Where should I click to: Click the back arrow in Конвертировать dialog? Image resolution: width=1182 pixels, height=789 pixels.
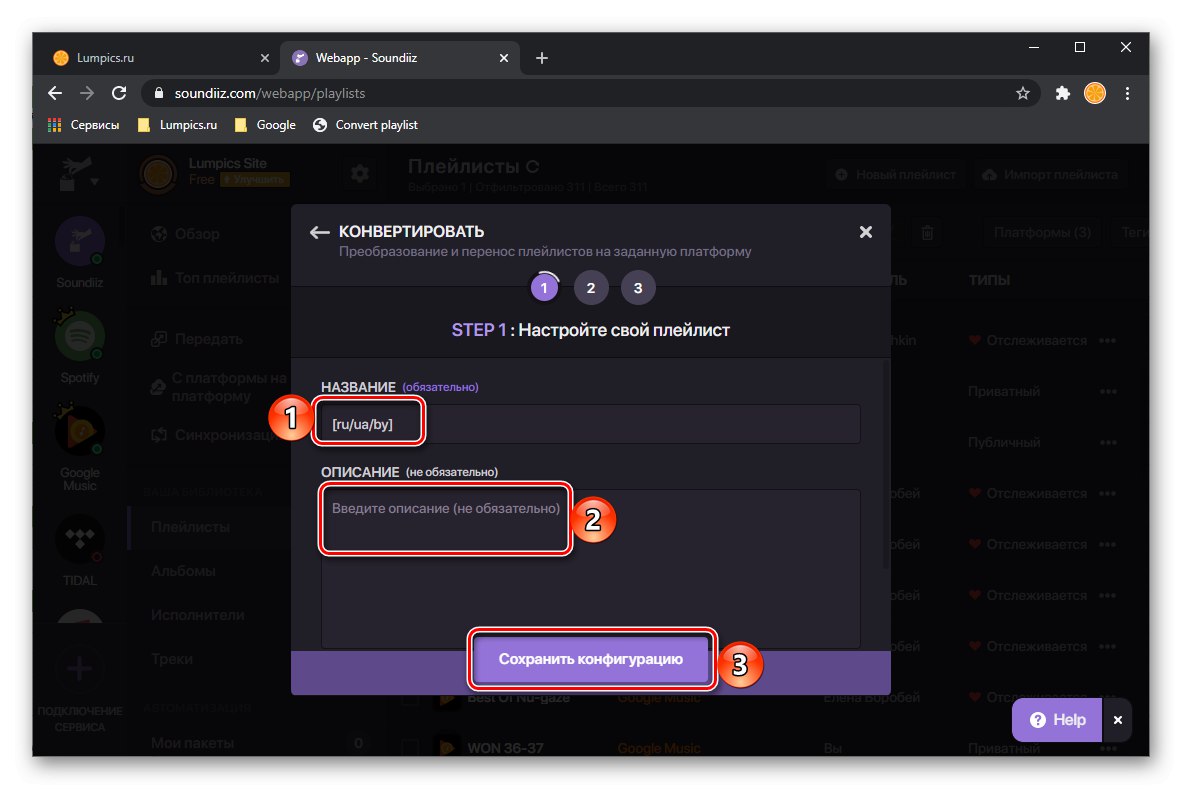tap(320, 232)
